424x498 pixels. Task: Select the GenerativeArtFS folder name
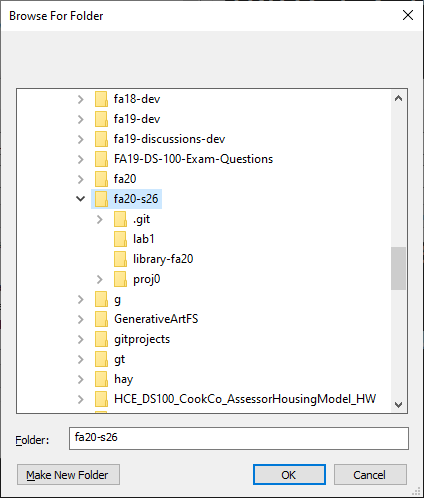tap(156, 319)
